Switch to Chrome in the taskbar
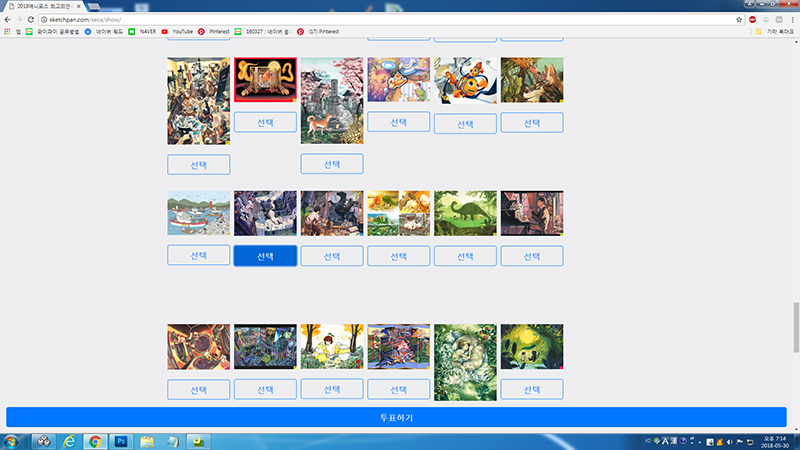This screenshot has height=450, width=800. tap(95, 442)
